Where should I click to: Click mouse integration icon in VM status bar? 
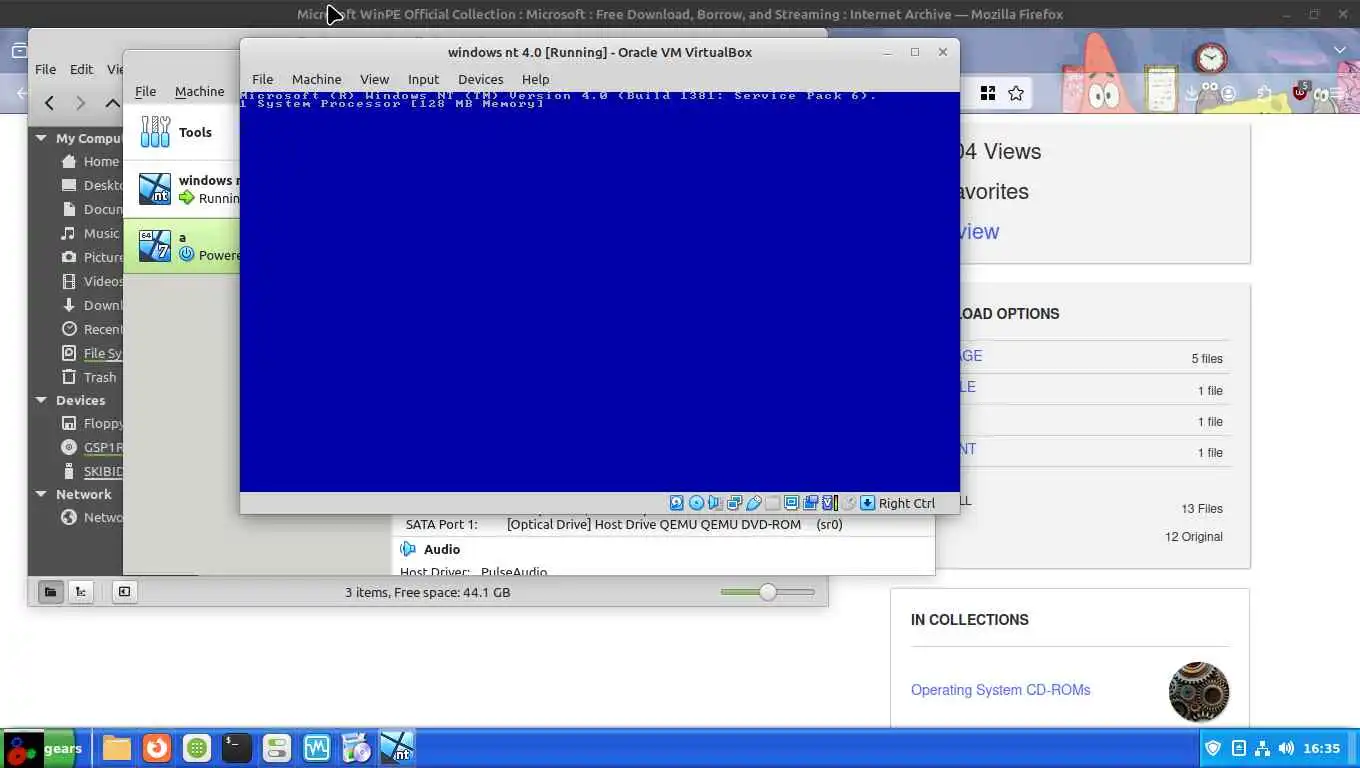pyautogui.click(x=849, y=503)
